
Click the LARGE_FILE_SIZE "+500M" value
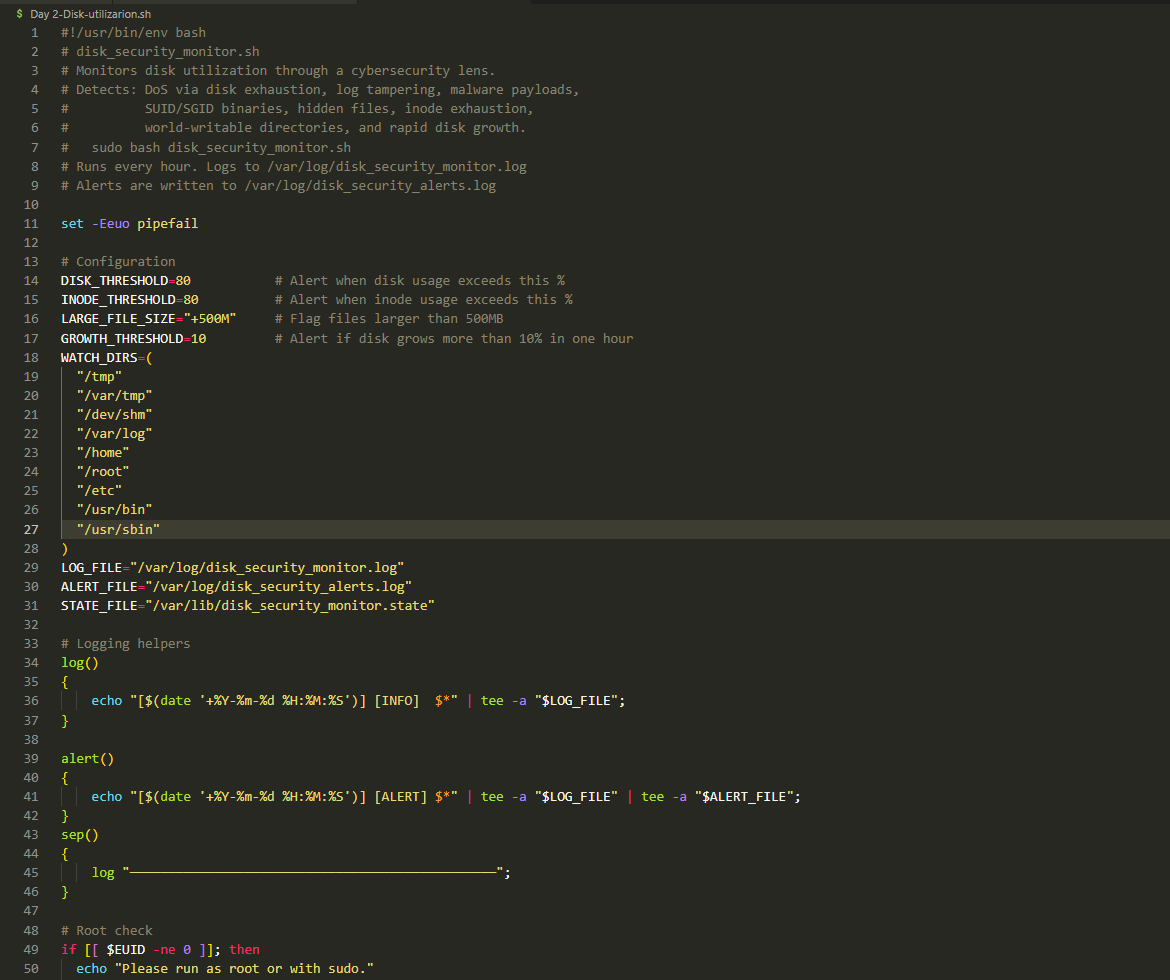(x=210, y=319)
